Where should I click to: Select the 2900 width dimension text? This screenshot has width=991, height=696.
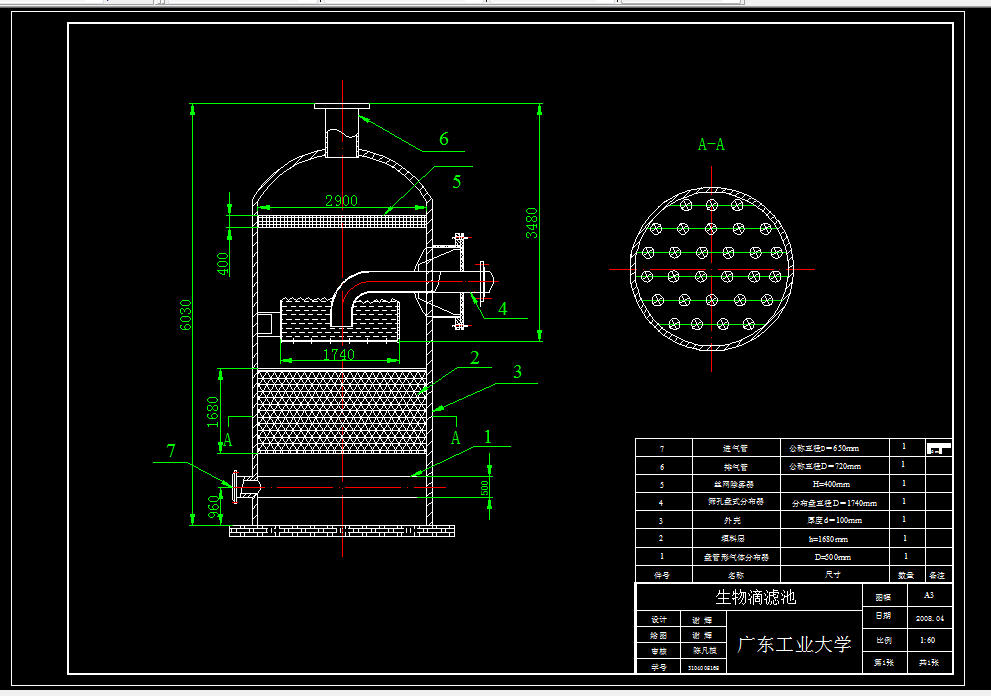[x=341, y=200]
